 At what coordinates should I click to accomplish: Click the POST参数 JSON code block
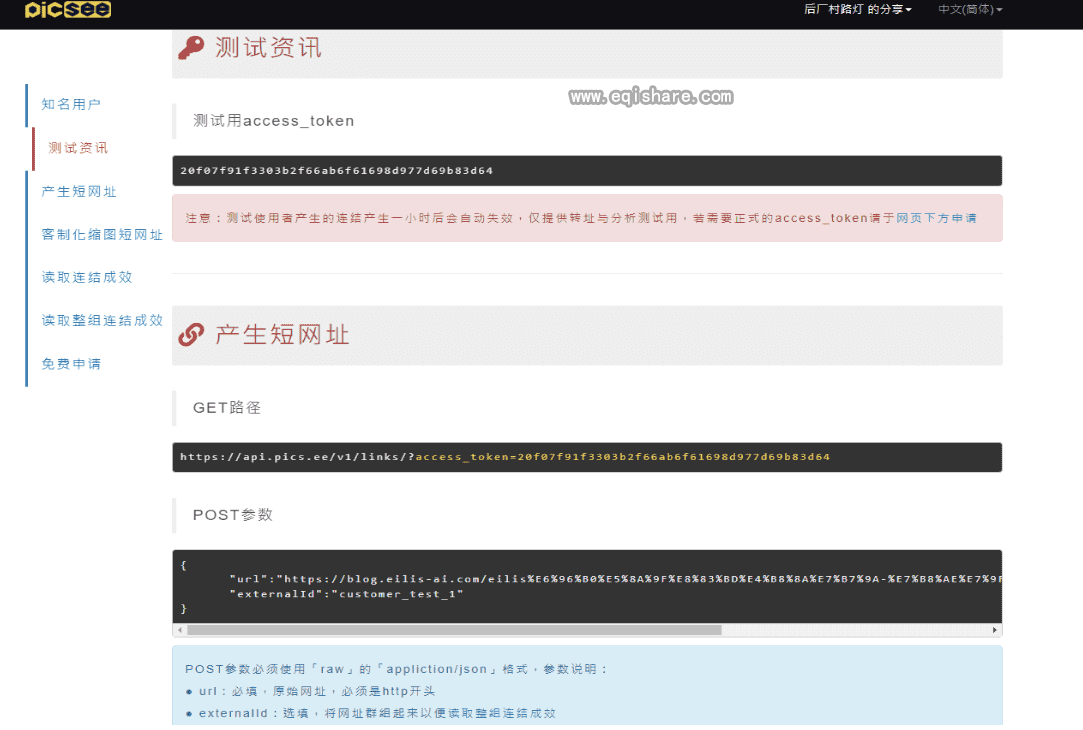click(x=588, y=584)
